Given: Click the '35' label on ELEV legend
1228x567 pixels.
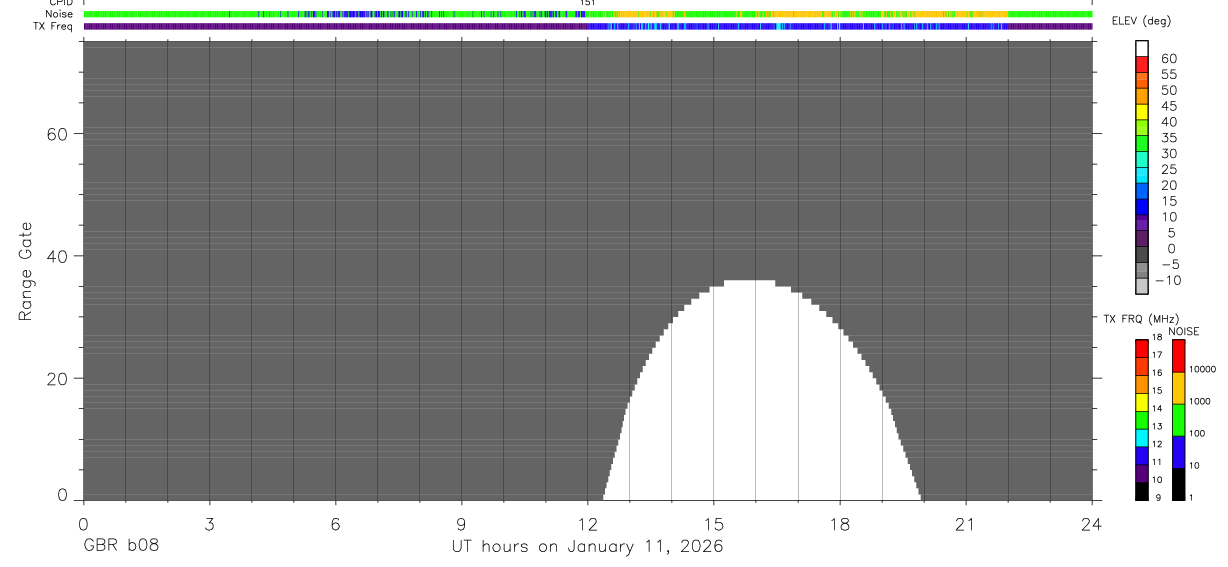Looking at the screenshot, I should pyautogui.click(x=1168, y=138).
